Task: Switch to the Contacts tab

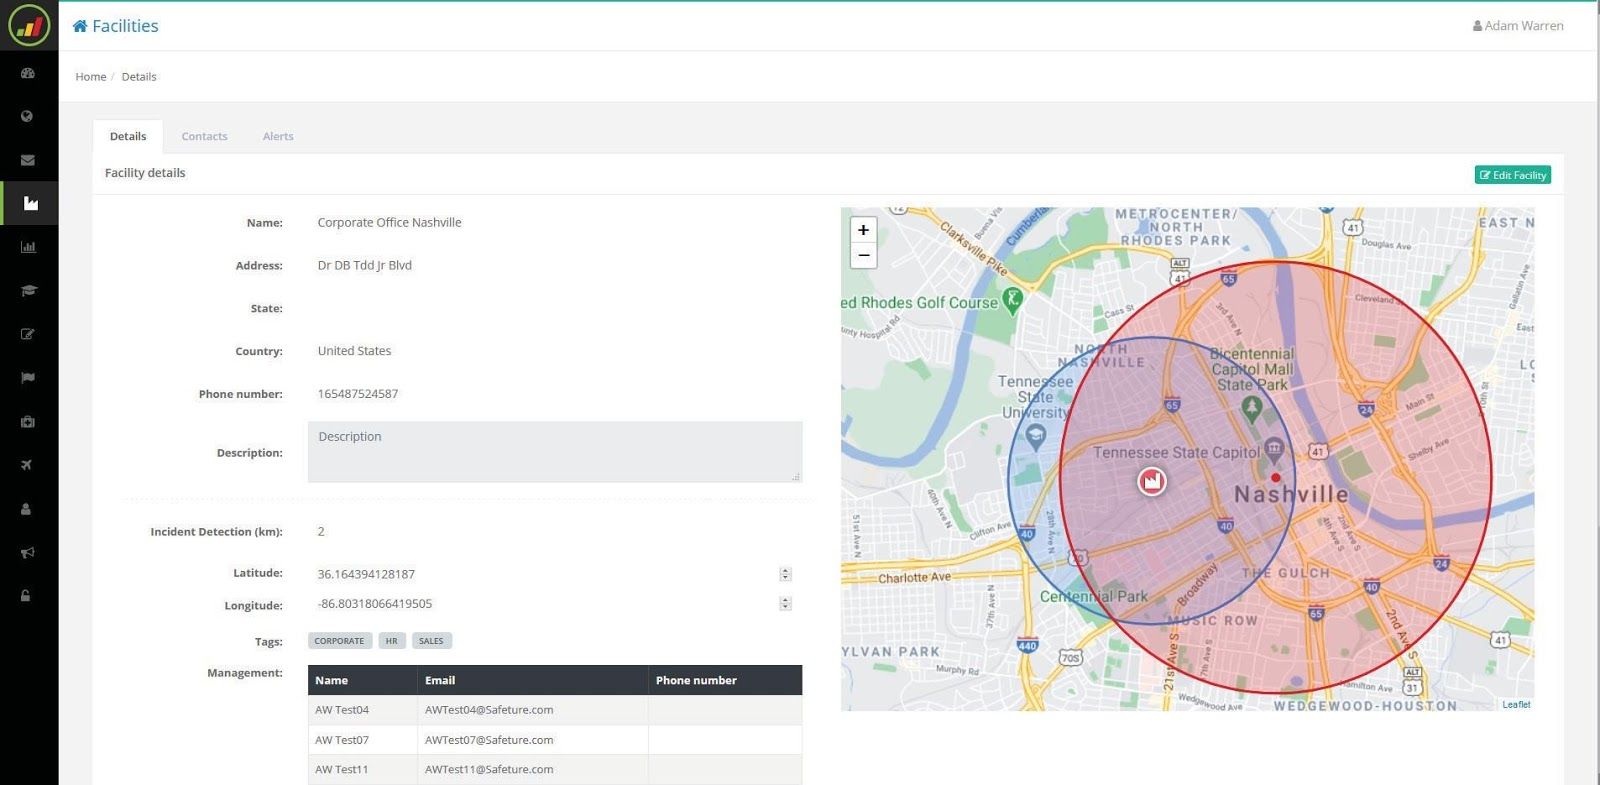Action: tap(204, 136)
